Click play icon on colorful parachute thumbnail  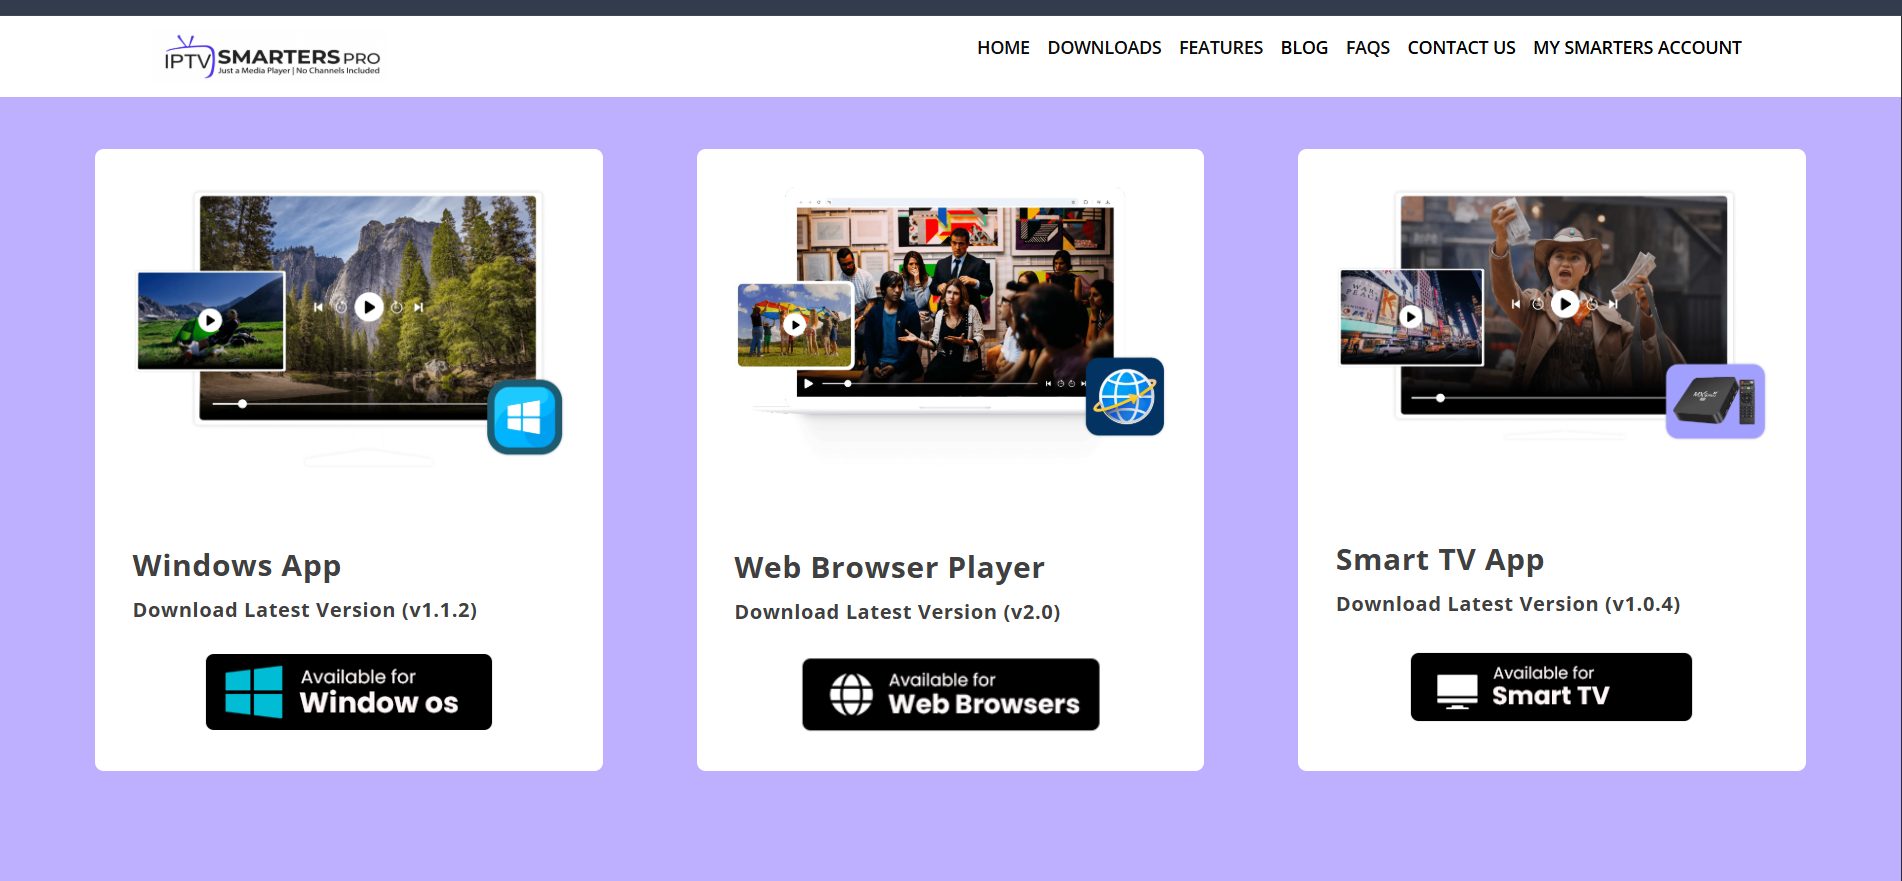point(795,325)
